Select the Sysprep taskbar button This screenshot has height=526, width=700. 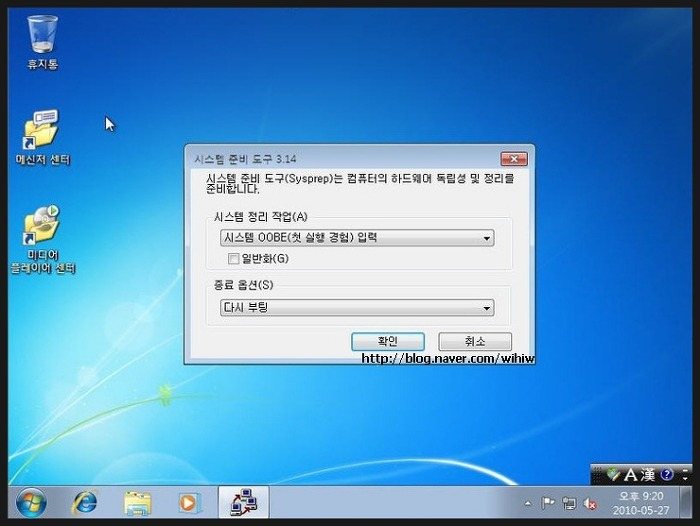coord(243,502)
